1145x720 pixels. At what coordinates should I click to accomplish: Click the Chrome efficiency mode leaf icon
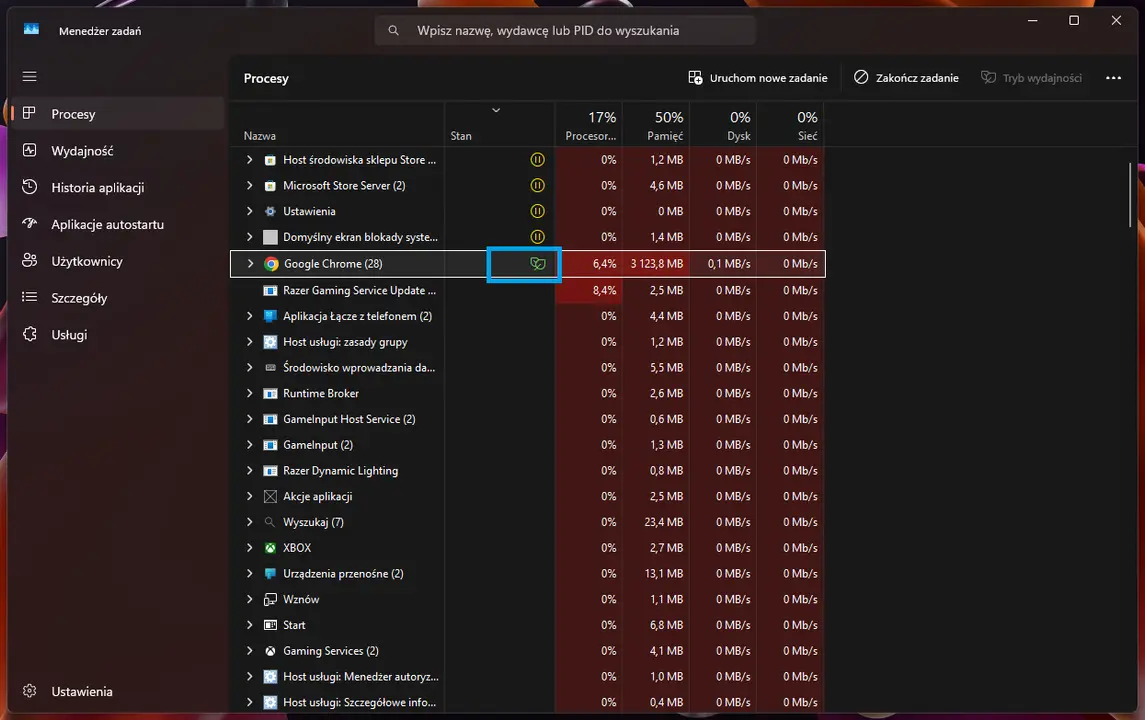(537, 264)
